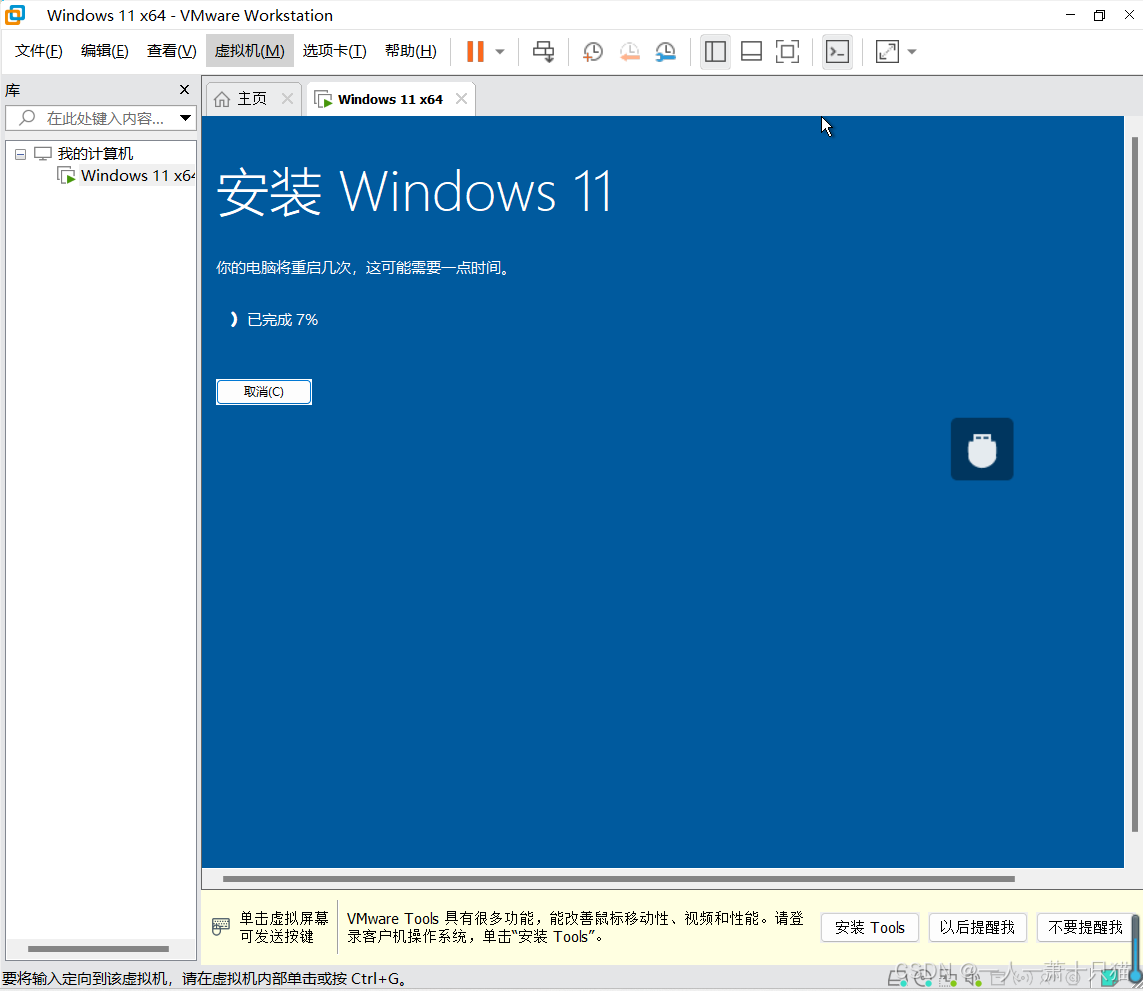Select 我的计算机 in the library
Image resolution: width=1143 pixels, height=991 pixels.
click(x=95, y=154)
